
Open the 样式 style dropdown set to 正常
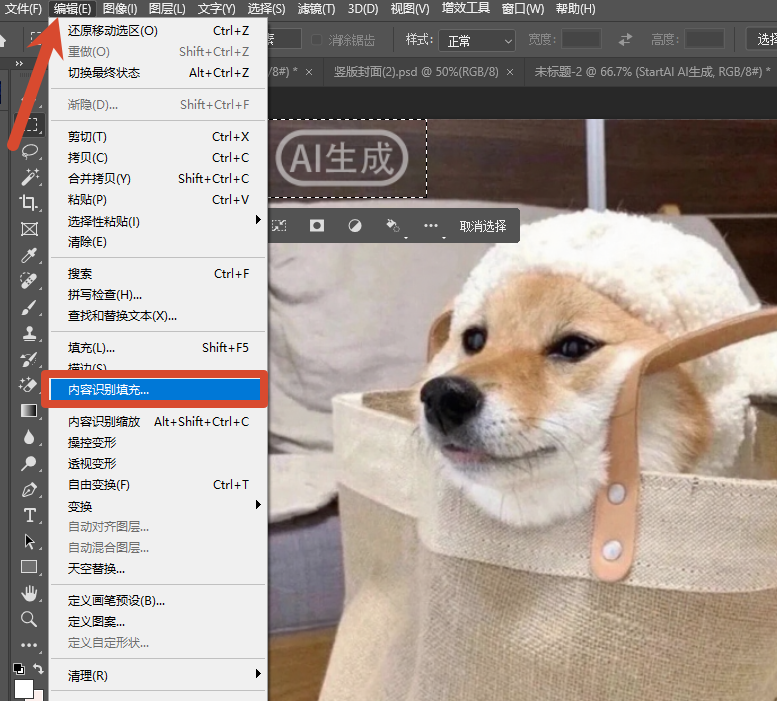tap(477, 41)
